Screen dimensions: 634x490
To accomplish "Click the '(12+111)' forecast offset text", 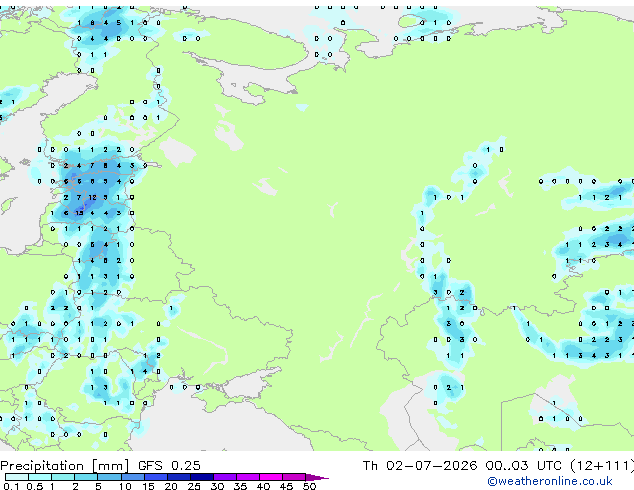I will 602,466.
